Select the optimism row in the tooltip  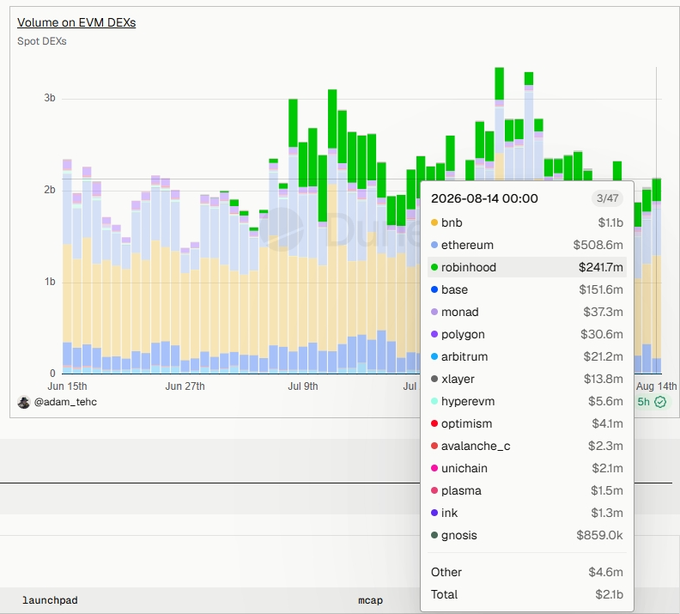[x=527, y=424]
